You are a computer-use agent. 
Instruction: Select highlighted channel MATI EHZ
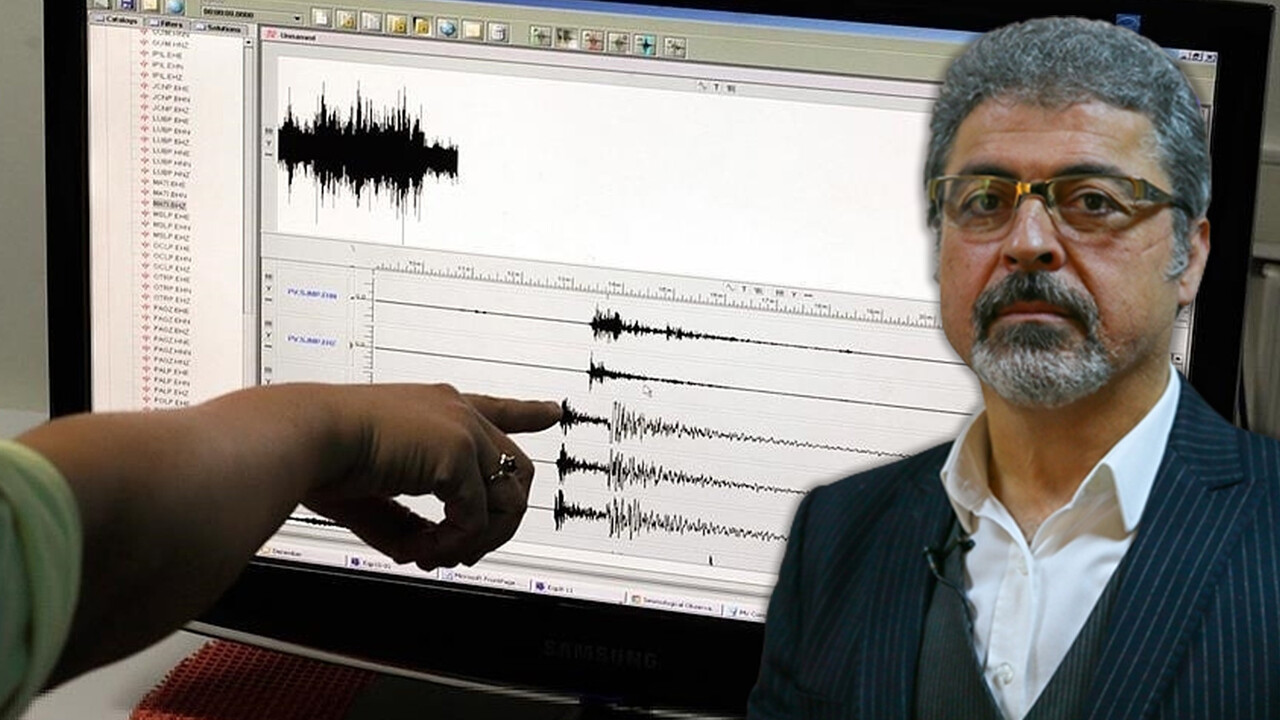(171, 205)
